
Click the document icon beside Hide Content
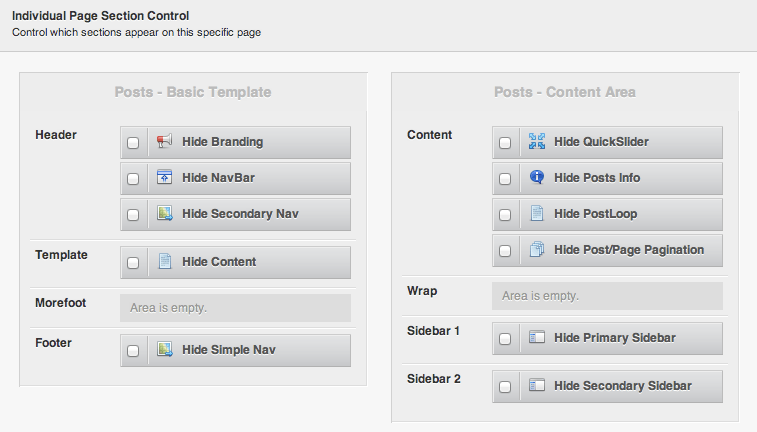[x=165, y=262]
